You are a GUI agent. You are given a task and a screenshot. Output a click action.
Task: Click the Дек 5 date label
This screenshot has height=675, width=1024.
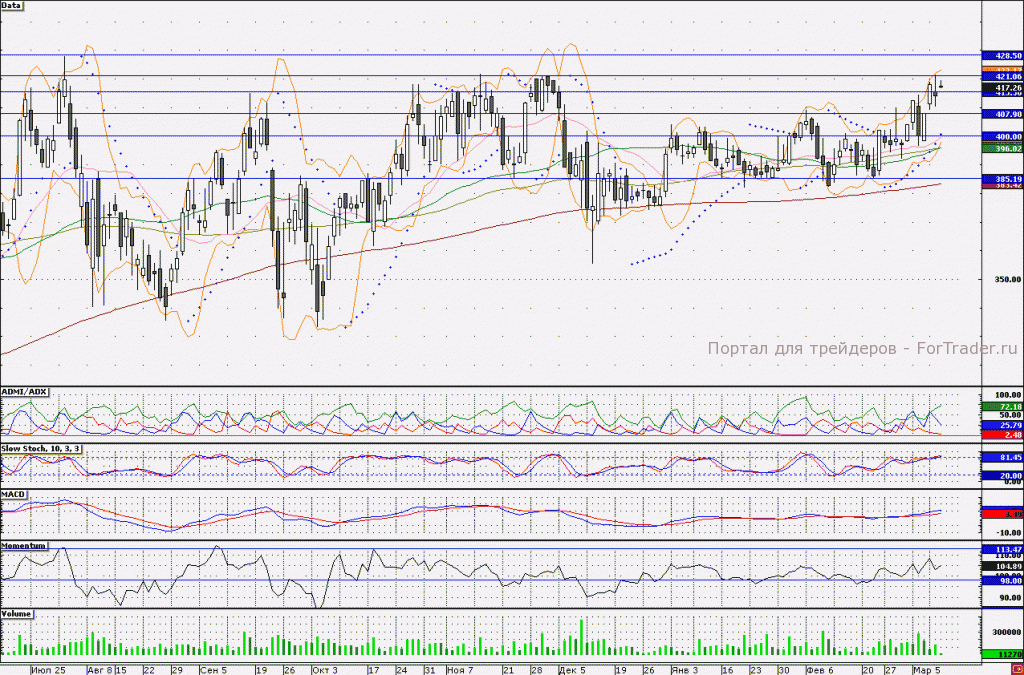pyautogui.click(x=573, y=670)
